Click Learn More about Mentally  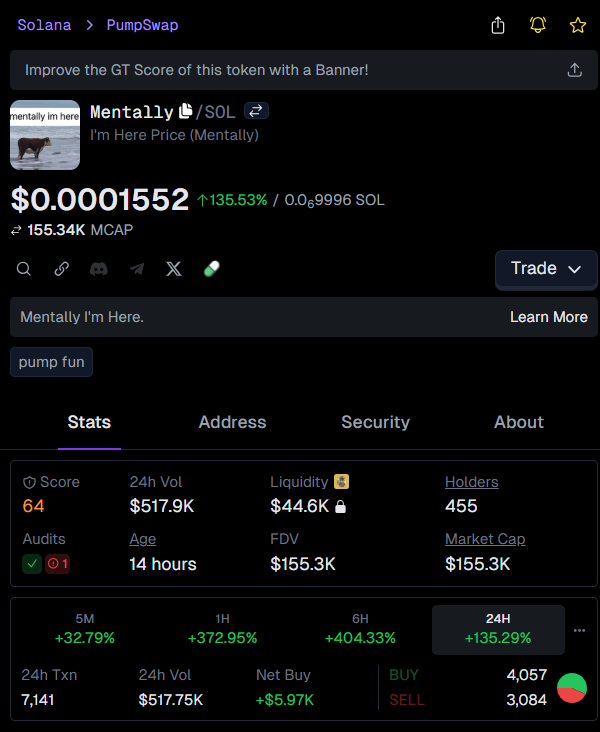click(x=549, y=317)
